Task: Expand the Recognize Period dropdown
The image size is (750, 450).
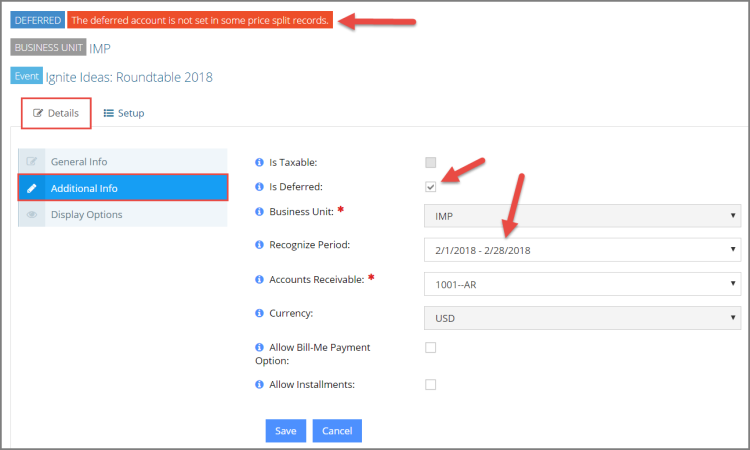Action: click(582, 250)
